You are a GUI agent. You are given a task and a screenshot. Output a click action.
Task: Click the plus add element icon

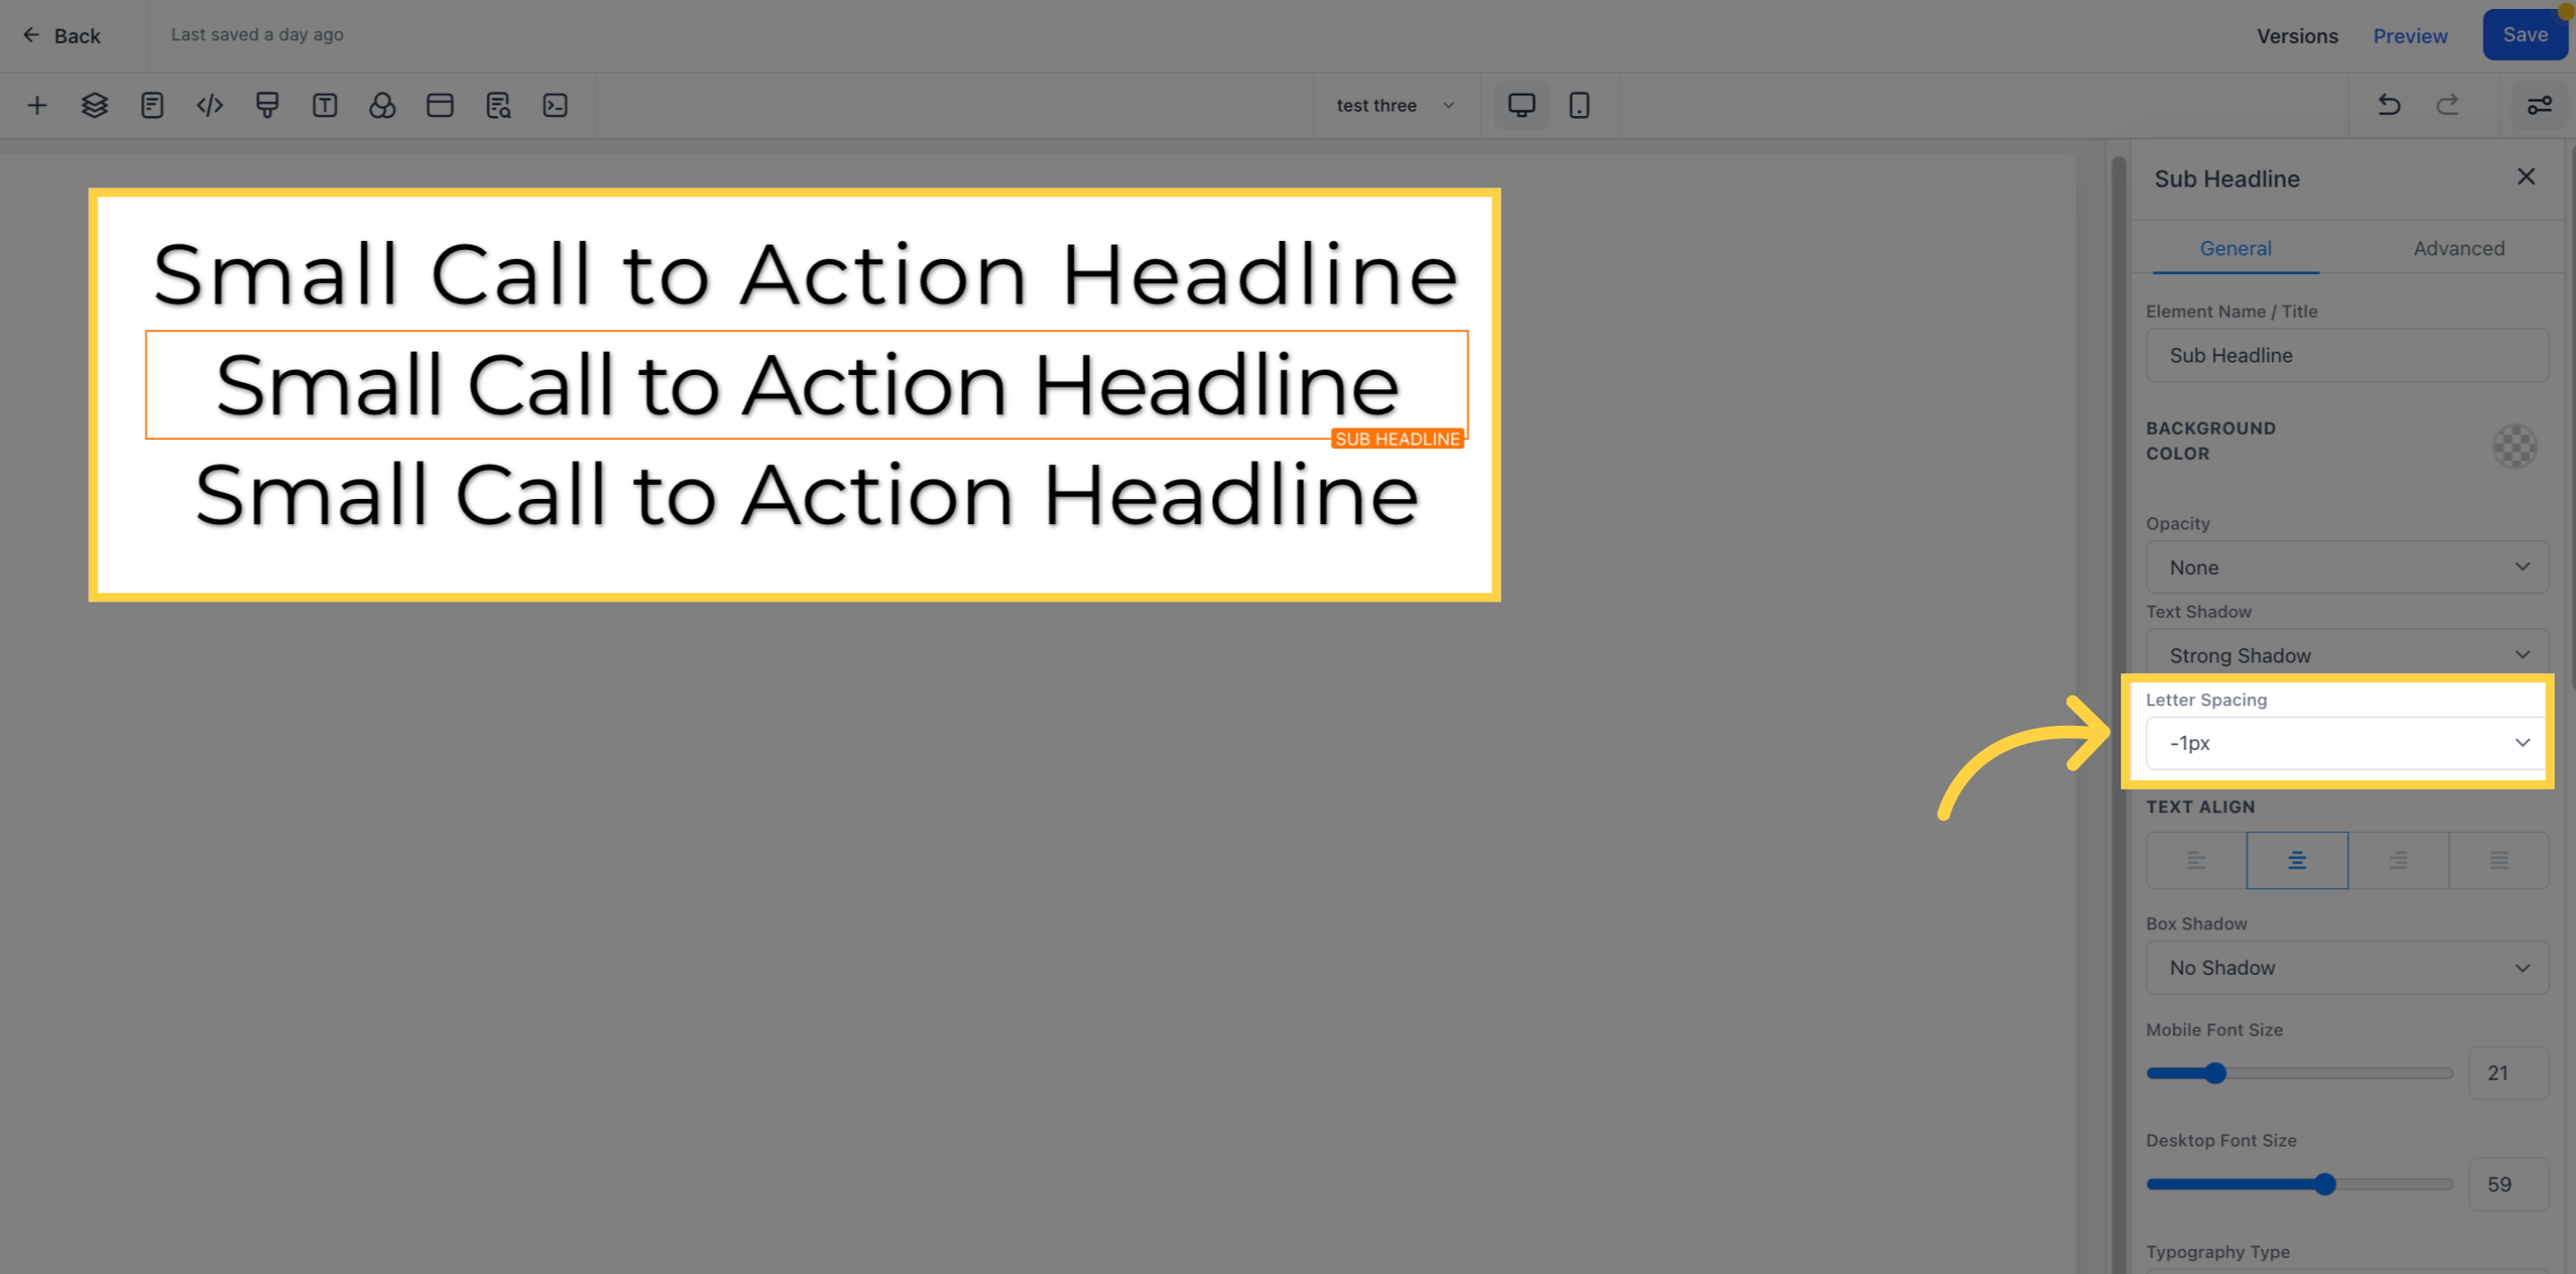point(37,105)
